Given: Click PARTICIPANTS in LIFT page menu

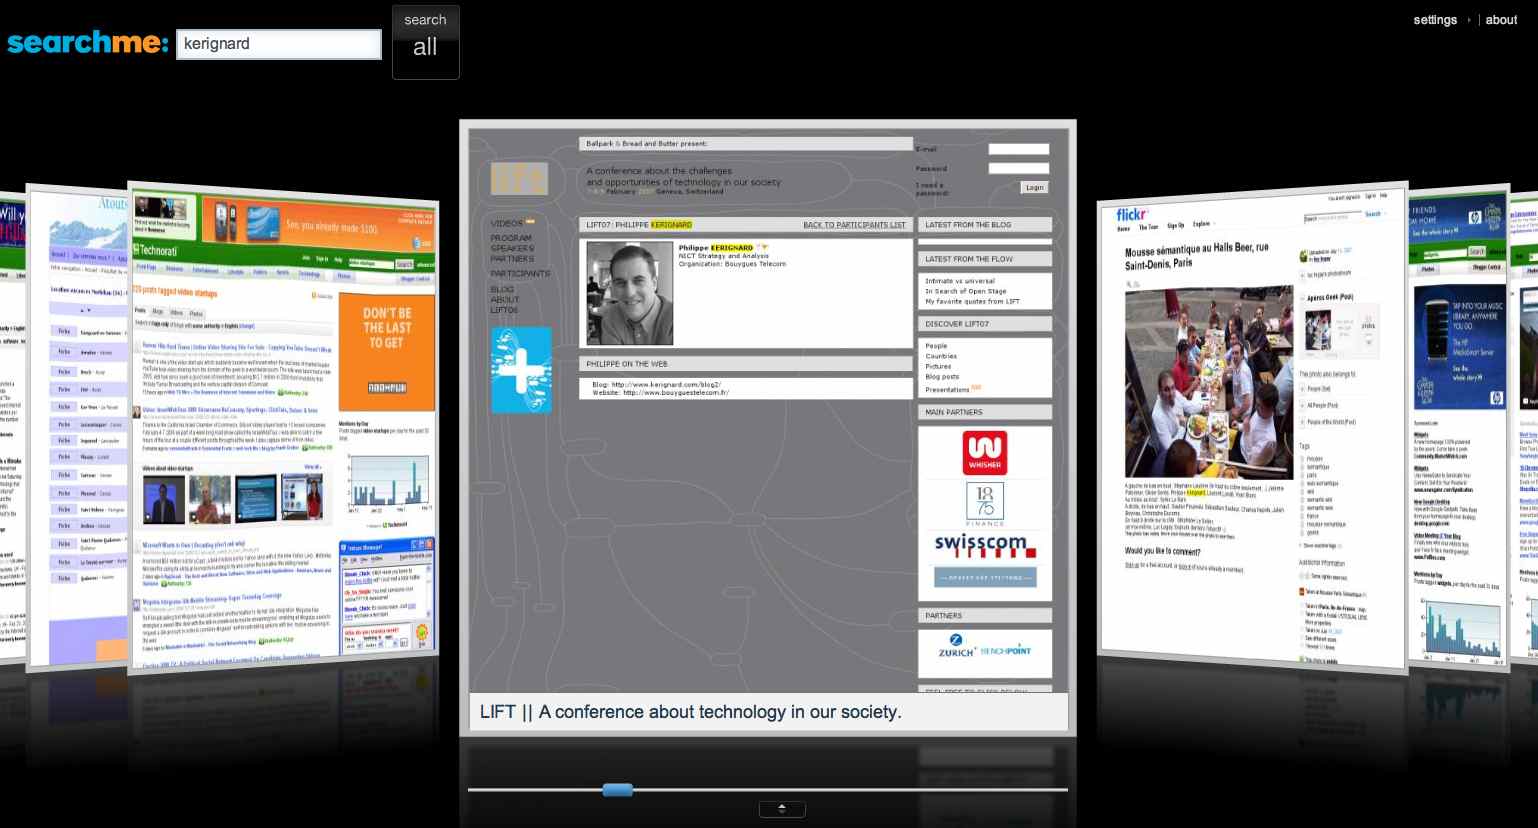Looking at the screenshot, I should [x=520, y=273].
